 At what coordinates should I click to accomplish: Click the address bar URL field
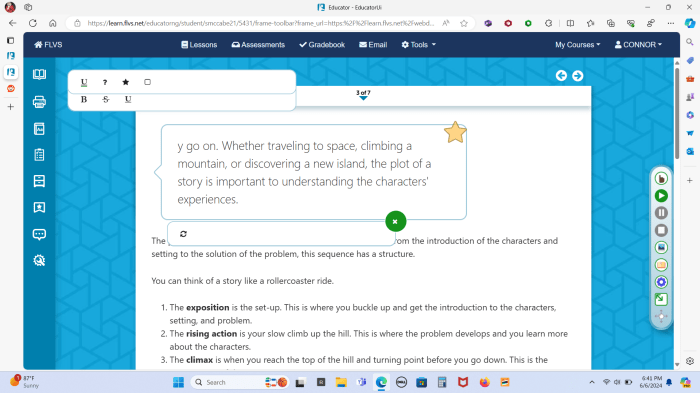[x=260, y=23]
